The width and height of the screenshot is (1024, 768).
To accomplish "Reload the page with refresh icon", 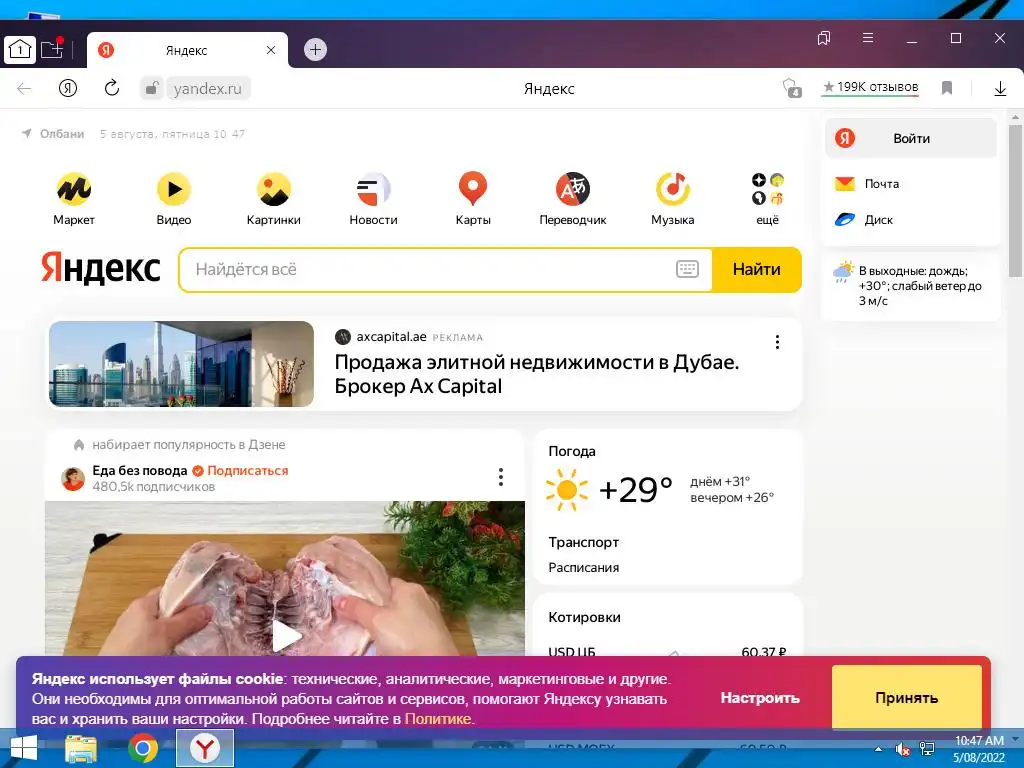I will (x=112, y=88).
